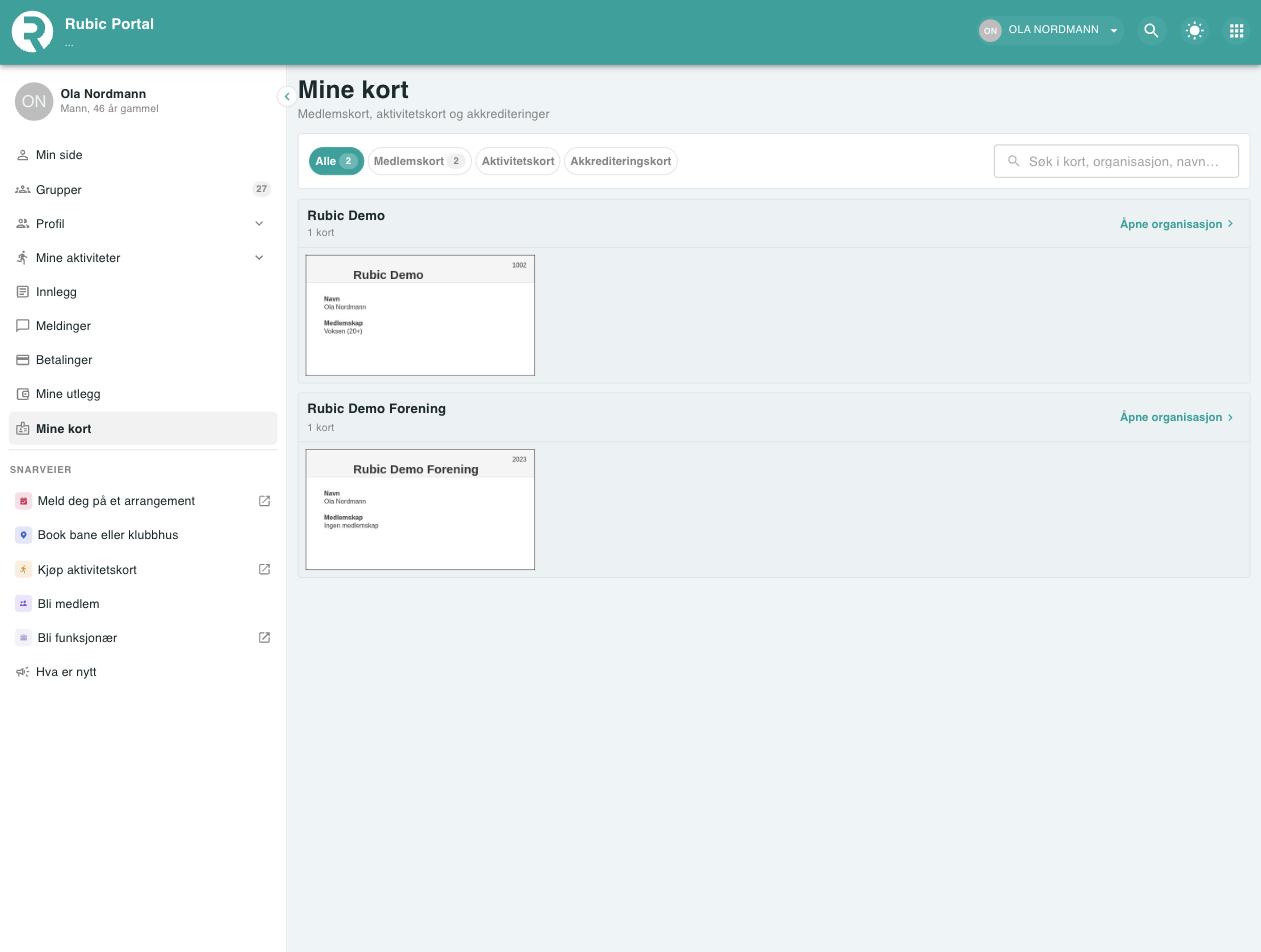Expand the Profil menu chevron

tap(259, 224)
